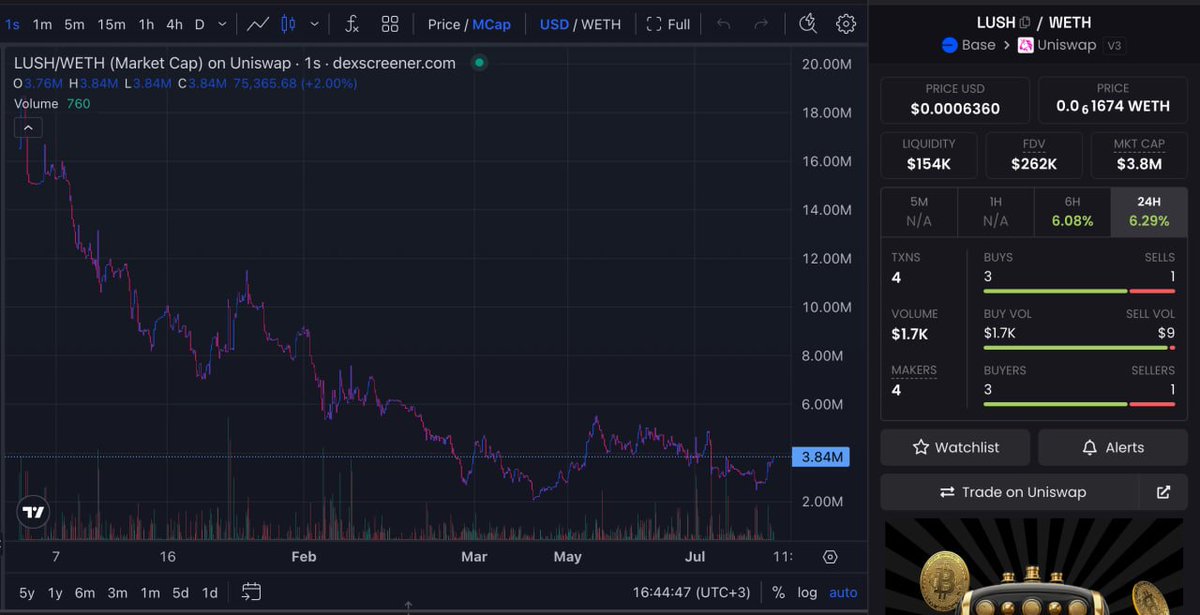Click the Volume 760 indicator legend
This screenshot has width=1200, height=615.
coord(52,103)
